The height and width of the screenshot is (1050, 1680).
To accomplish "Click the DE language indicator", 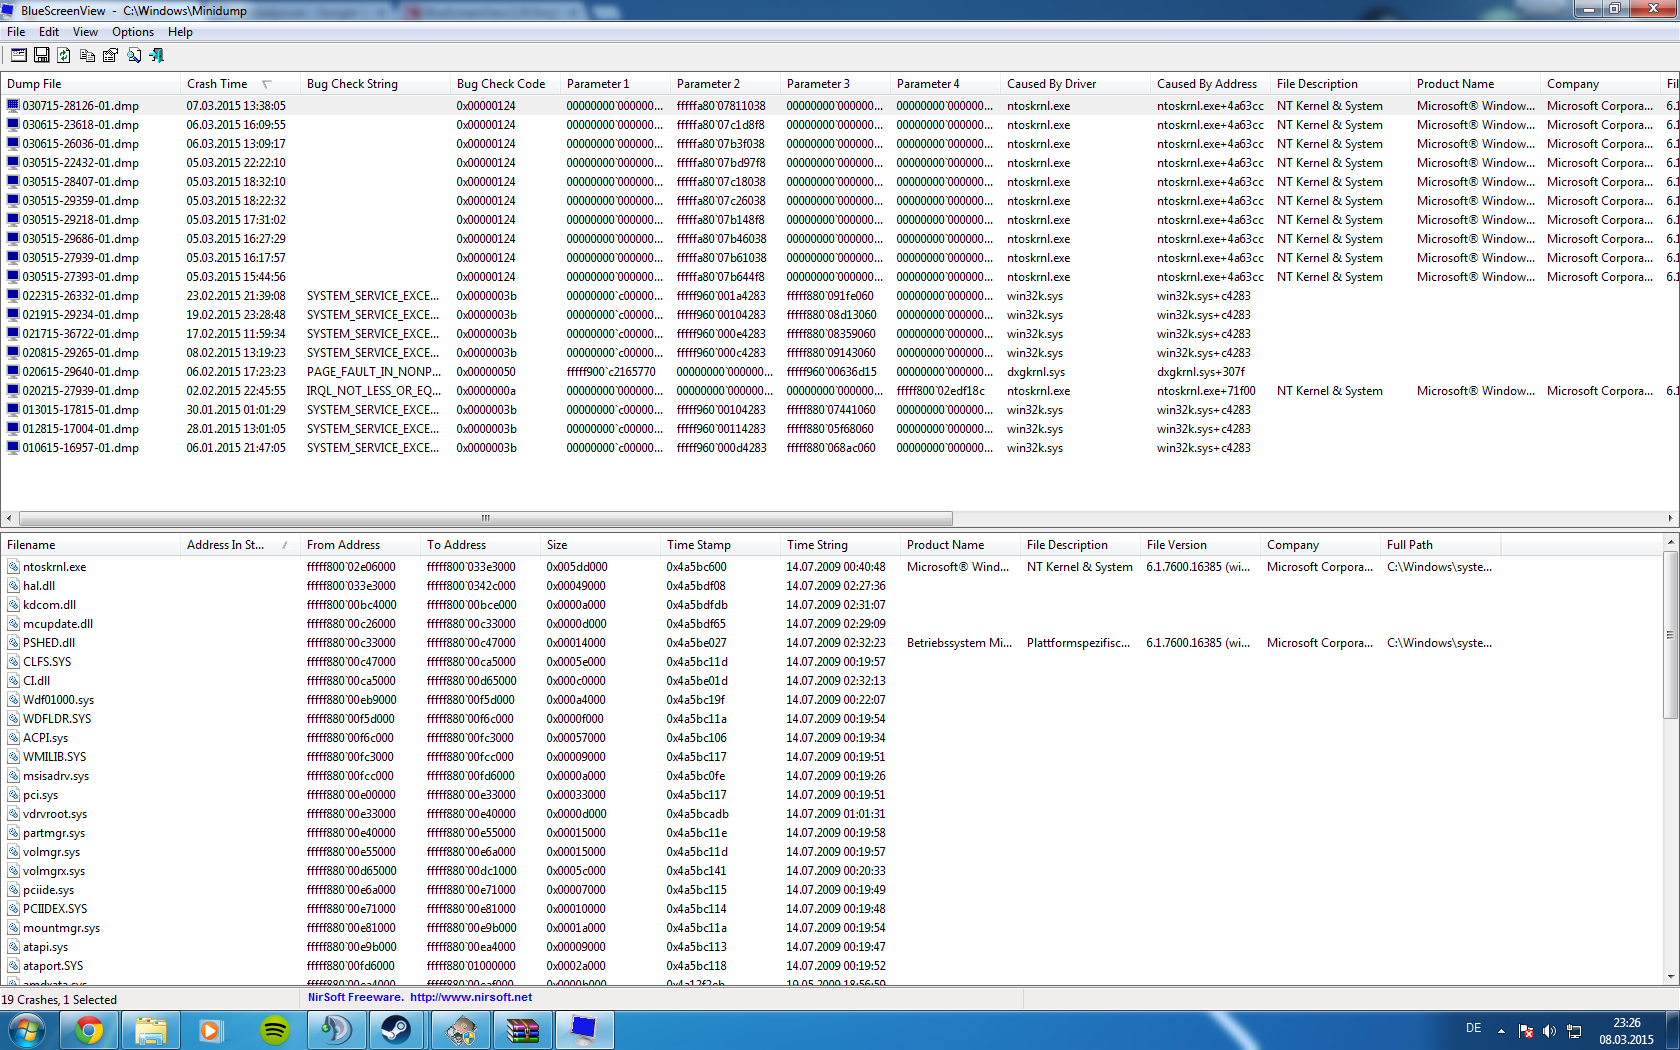I will tap(1473, 1028).
